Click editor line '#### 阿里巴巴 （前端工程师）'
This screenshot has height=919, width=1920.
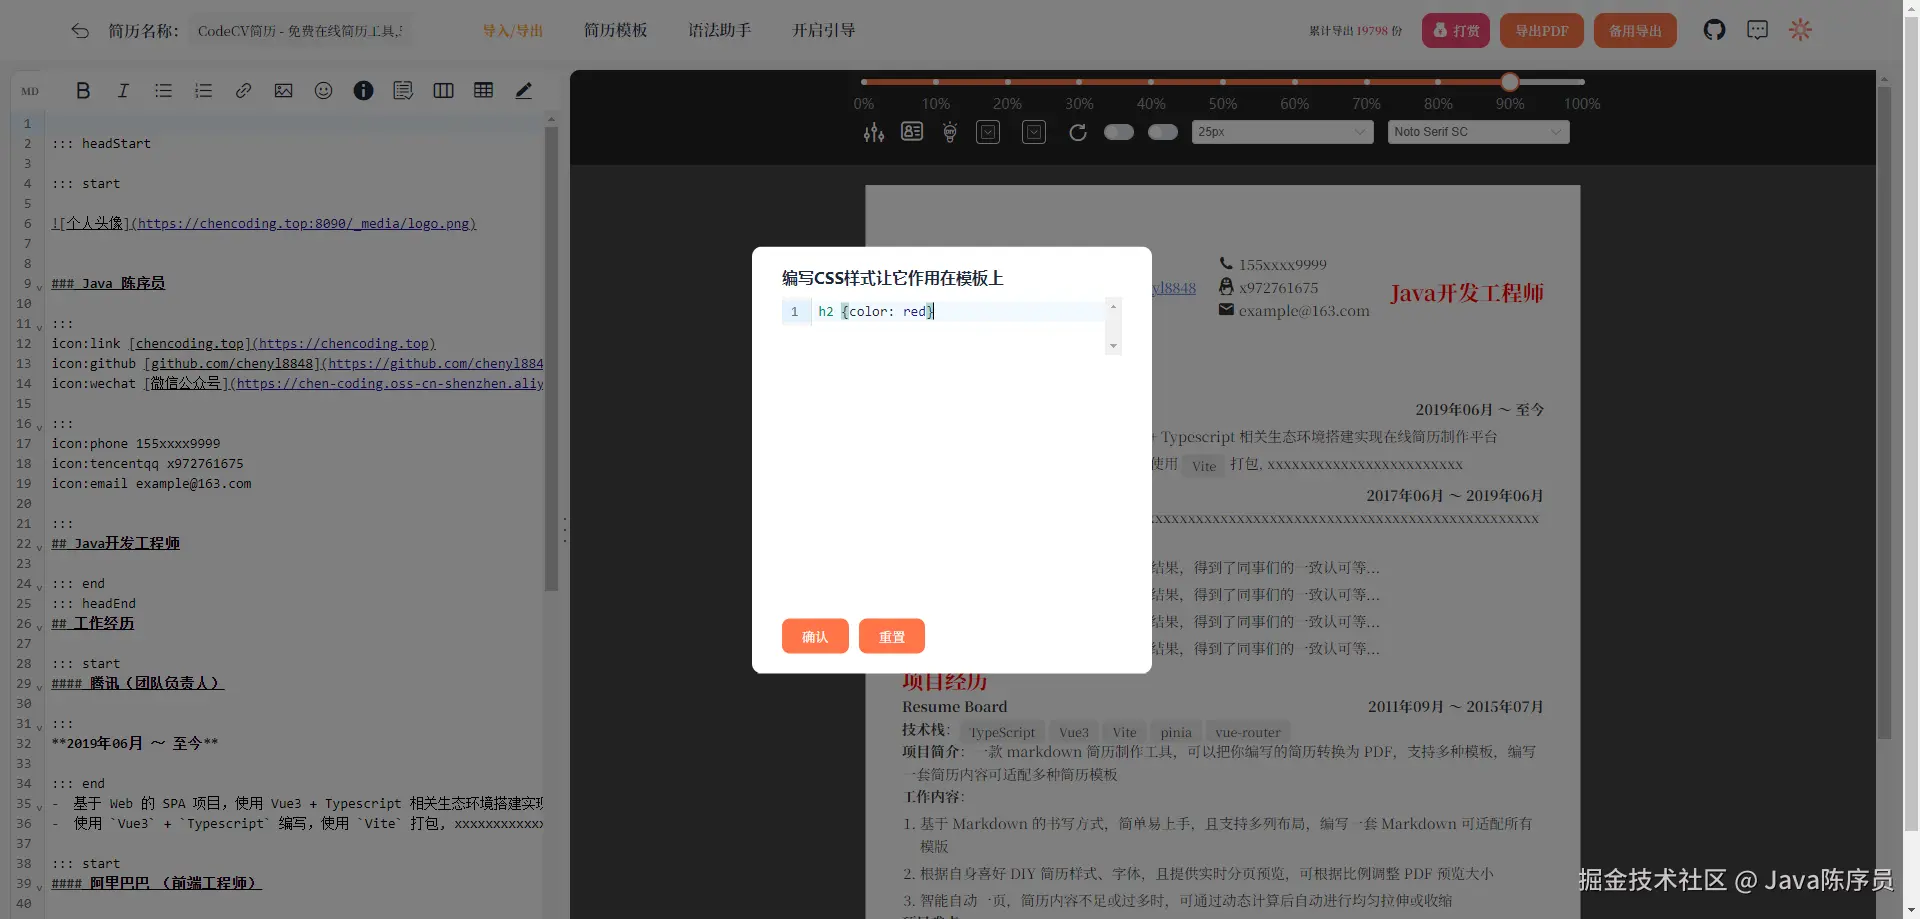pyautogui.click(x=156, y=884)
